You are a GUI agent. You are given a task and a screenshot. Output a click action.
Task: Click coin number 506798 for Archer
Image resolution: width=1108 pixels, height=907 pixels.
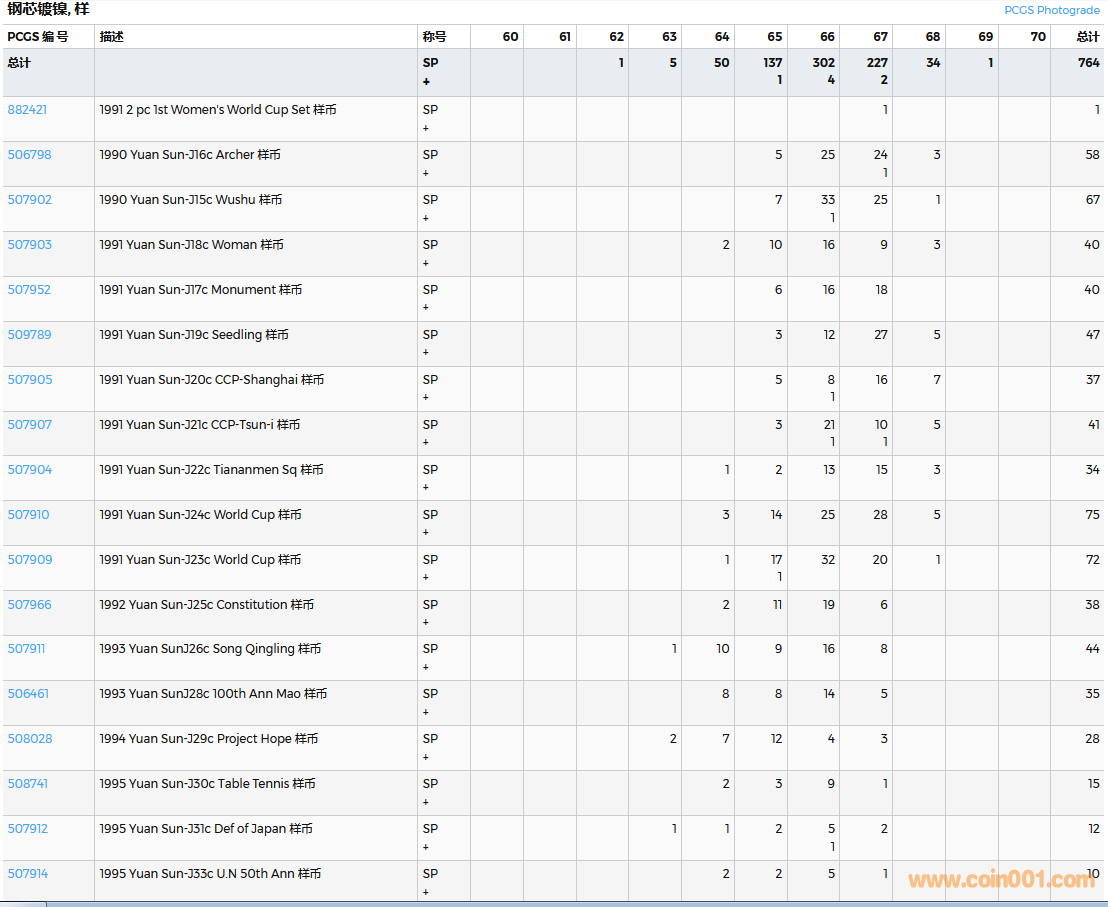29,155
